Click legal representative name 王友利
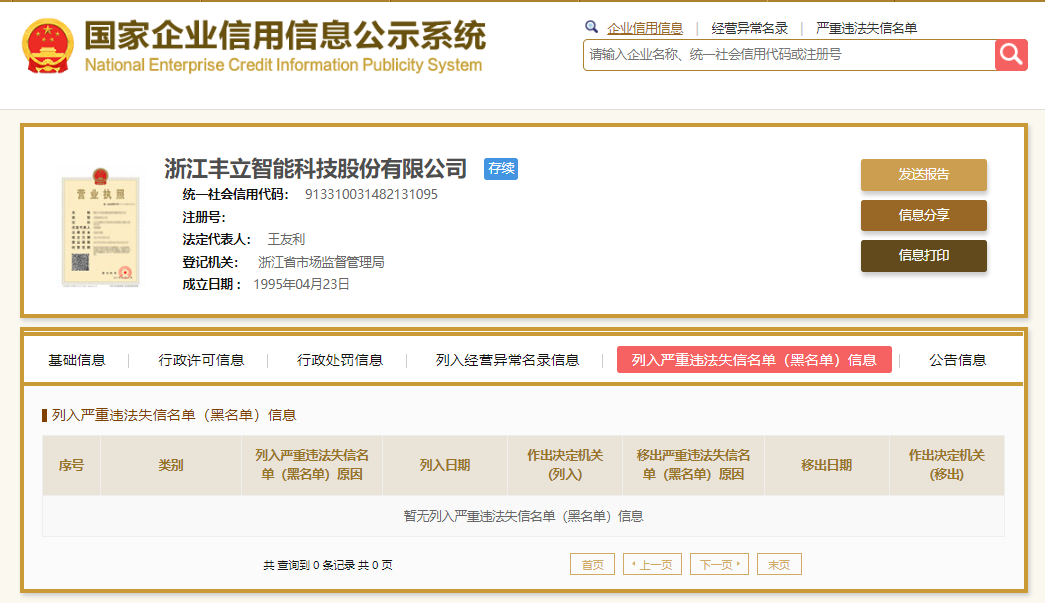The height and width of the screenshot is (603, 1045). [x=286, y=239]
